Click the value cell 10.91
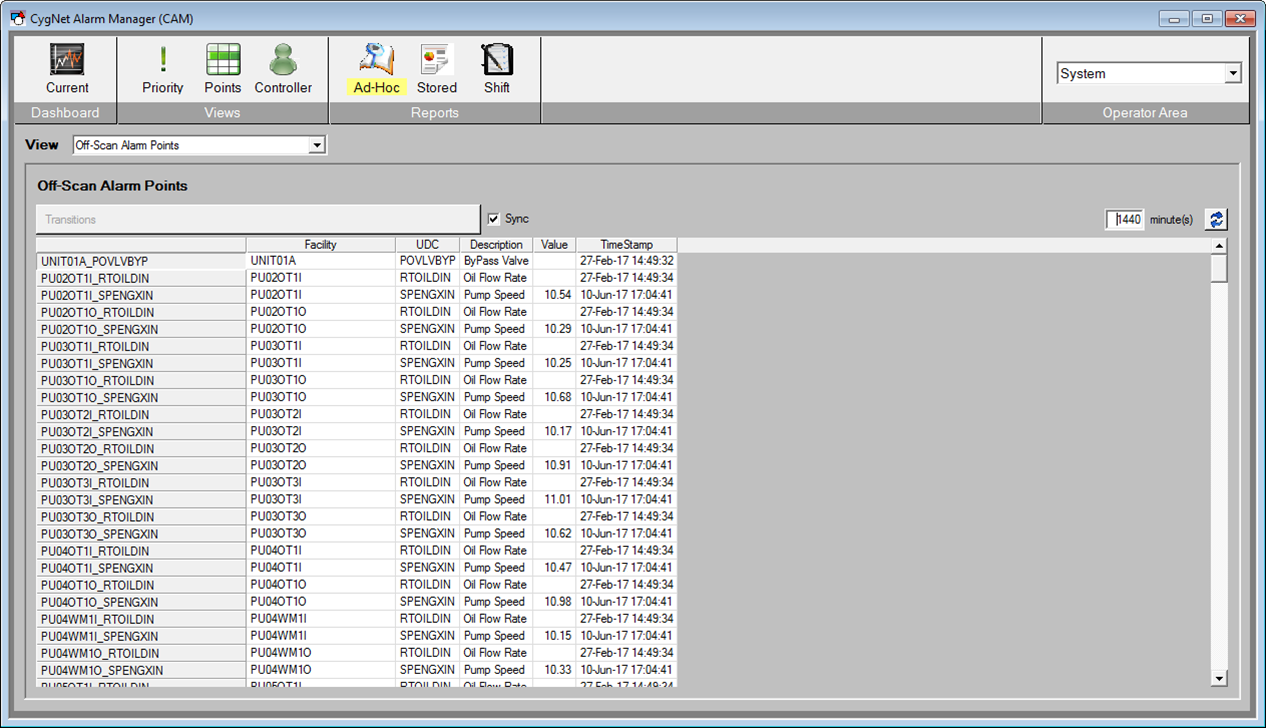The height and width of the screenshot is (728, 1266). tap(555, 465)
